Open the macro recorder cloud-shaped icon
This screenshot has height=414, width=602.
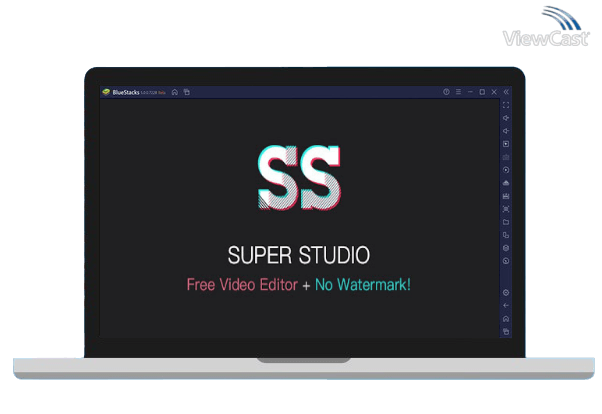tap(506, 183)
